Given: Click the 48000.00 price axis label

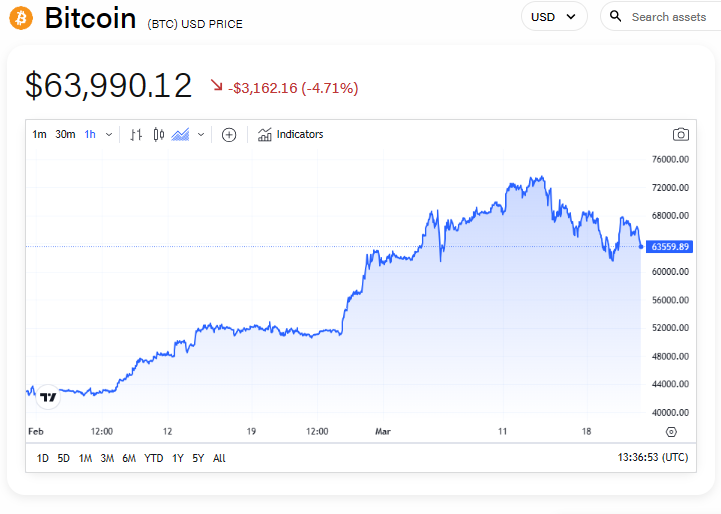Looking at the screenshot, I should click(x=670, y=356).
